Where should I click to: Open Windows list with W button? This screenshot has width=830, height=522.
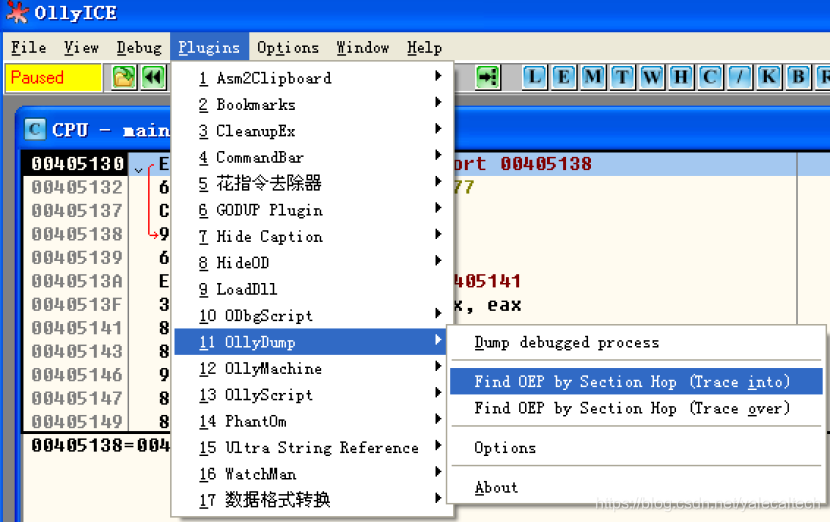(x=652, y=78)
